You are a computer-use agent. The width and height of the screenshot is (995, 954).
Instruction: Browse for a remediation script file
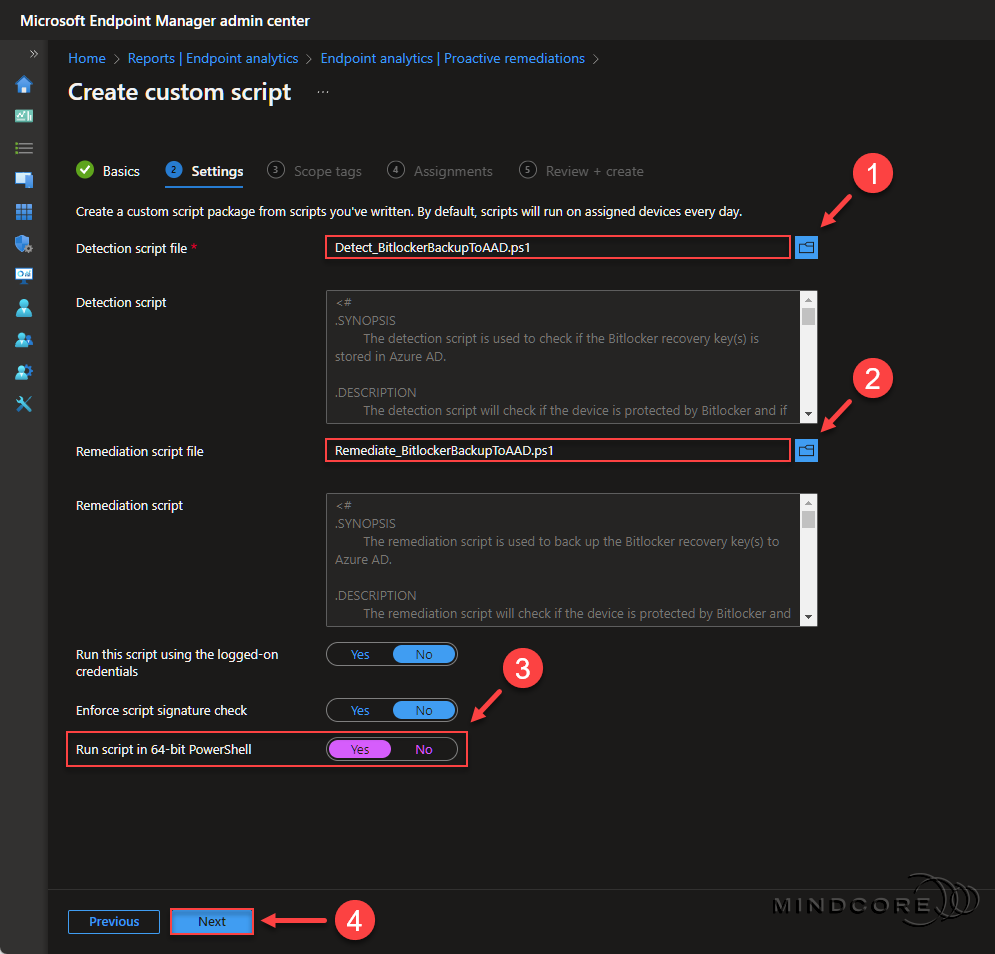[x=806, y=450]
